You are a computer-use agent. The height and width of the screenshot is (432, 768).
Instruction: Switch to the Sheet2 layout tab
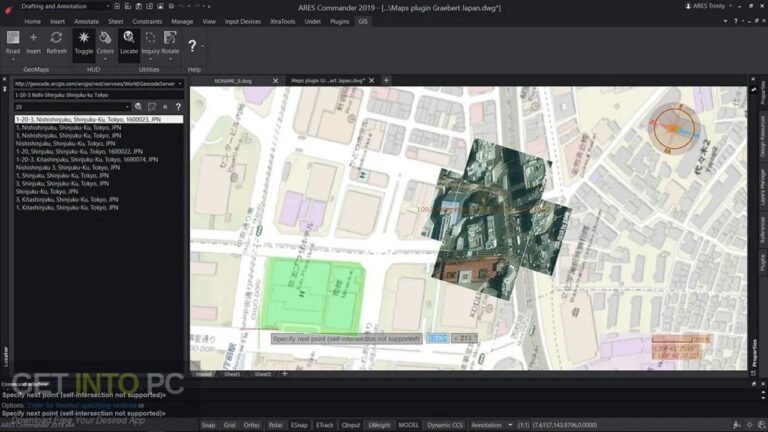tap(263, 374)
